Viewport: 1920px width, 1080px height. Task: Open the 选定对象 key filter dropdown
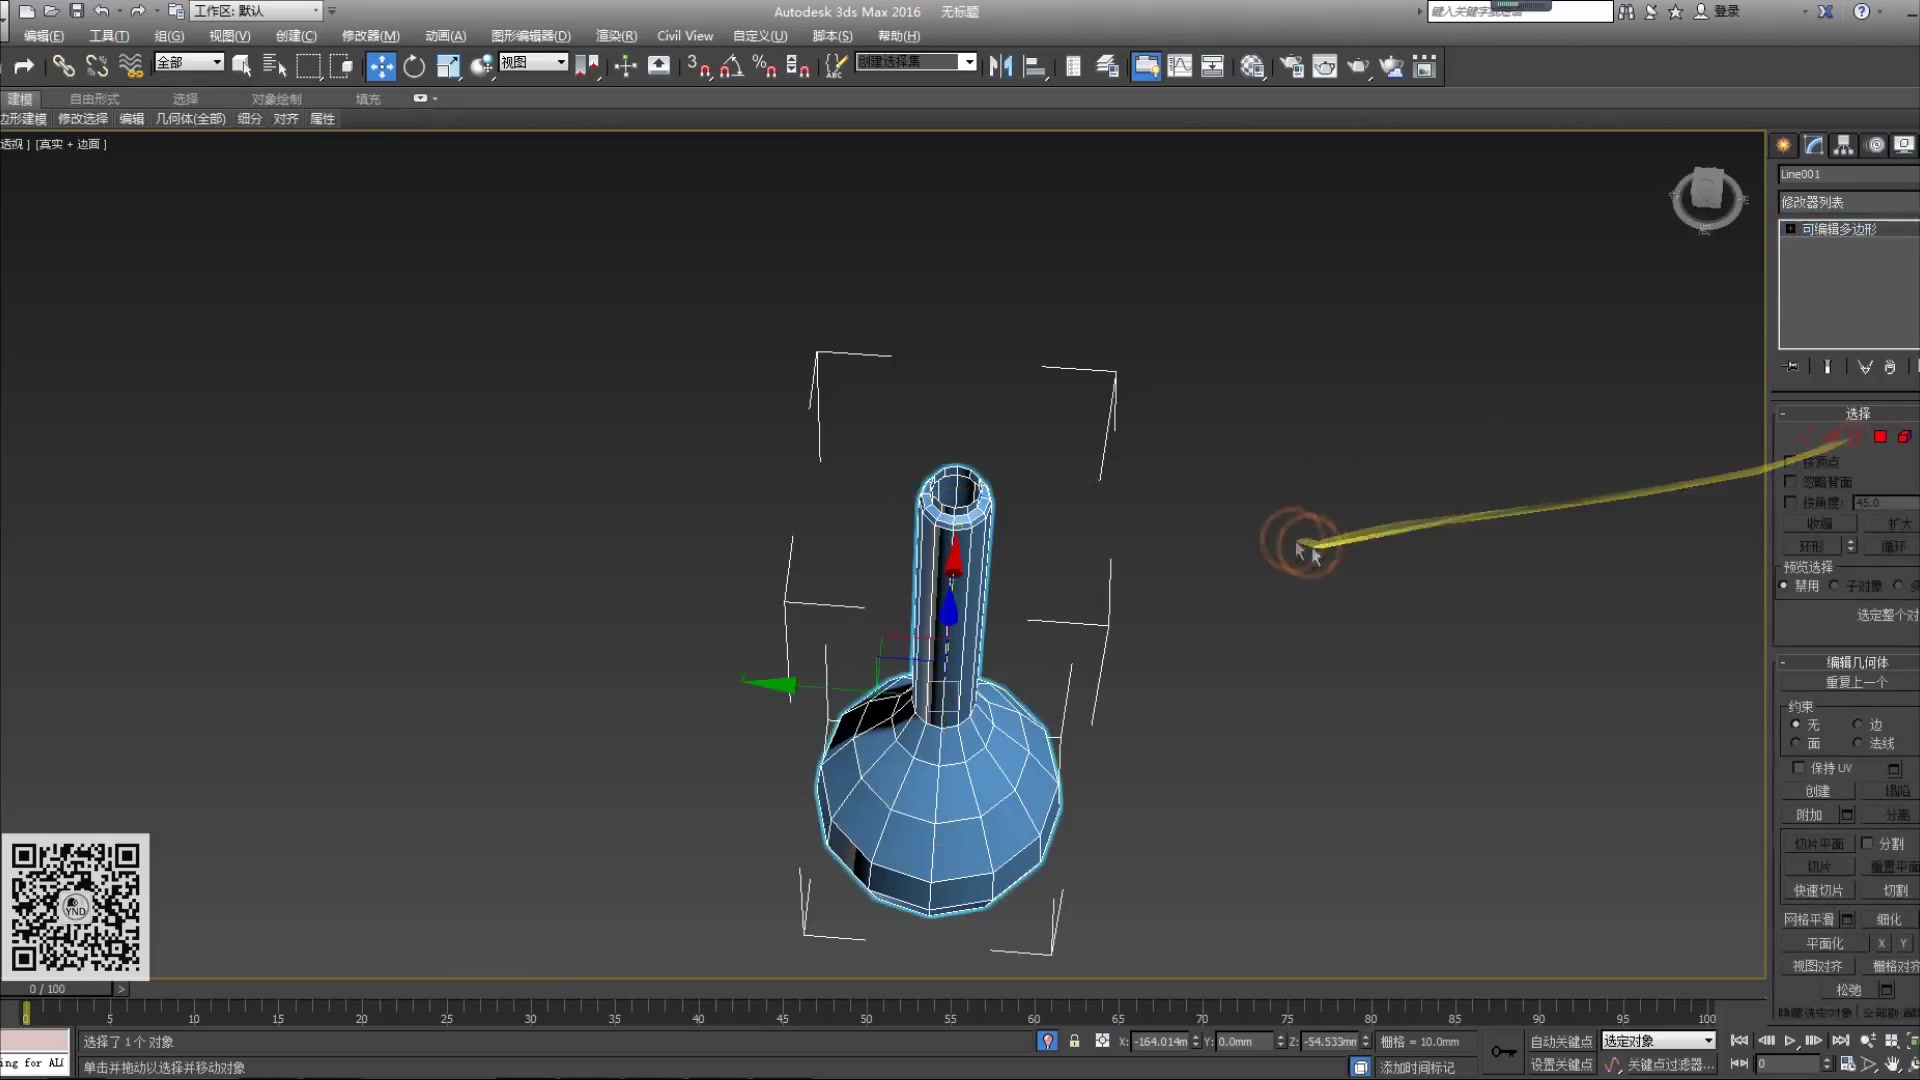tap(1659, 1041)
